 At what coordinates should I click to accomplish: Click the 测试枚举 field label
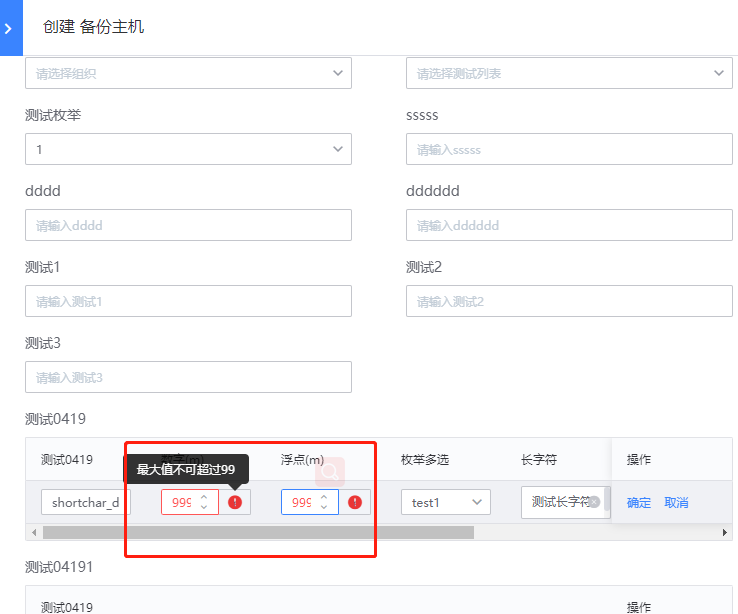pos(53,115)
